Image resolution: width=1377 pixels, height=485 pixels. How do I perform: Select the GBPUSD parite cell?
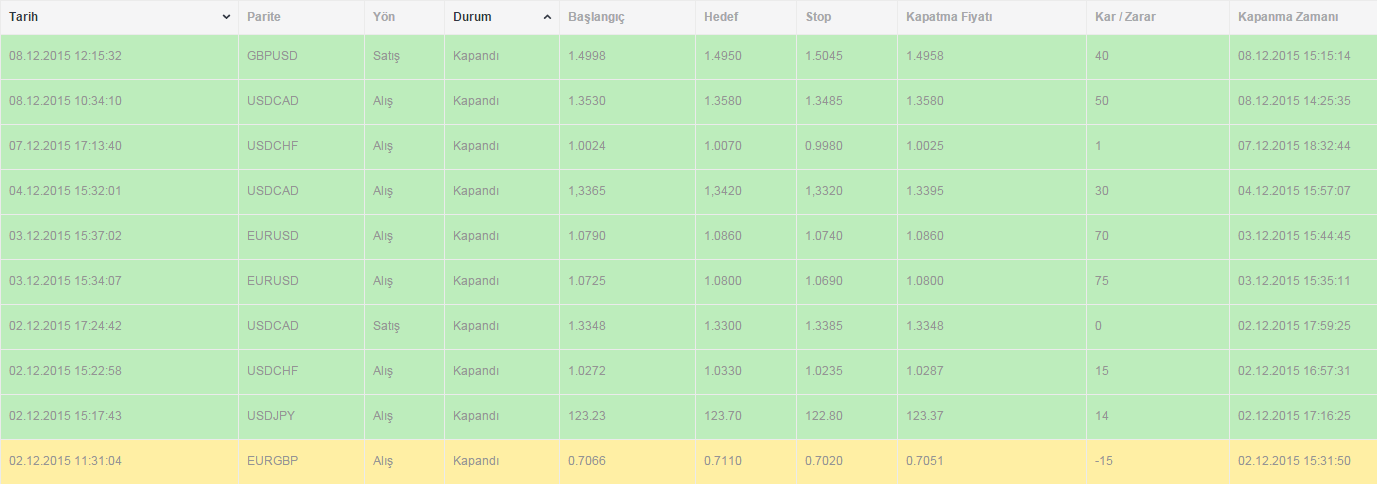click(x=270, y=56)
